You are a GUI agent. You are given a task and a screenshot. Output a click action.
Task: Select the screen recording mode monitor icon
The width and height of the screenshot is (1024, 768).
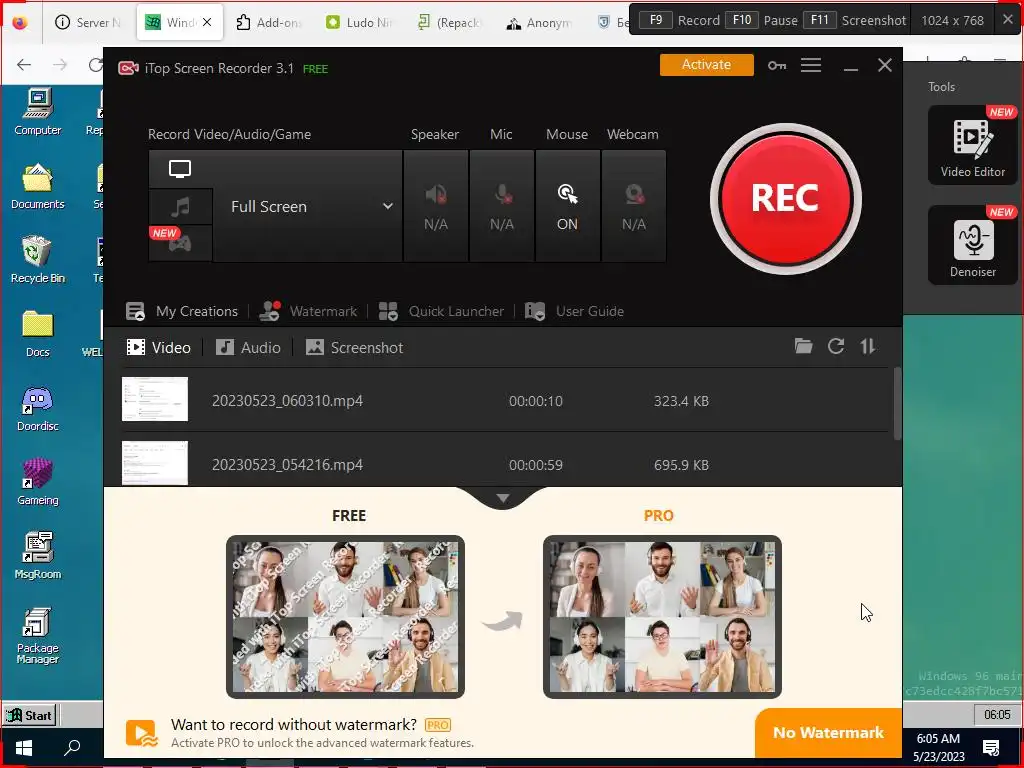pyautogui.click(x=180, y=169)
